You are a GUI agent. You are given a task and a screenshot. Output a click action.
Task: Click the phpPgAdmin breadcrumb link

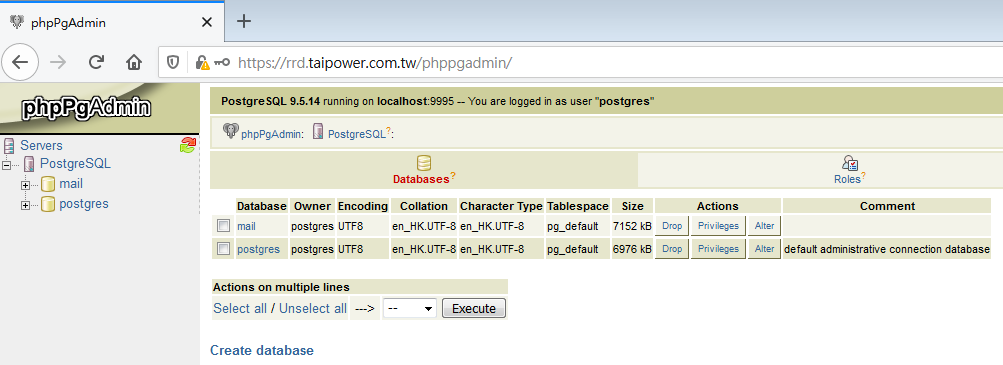[270, 134]
